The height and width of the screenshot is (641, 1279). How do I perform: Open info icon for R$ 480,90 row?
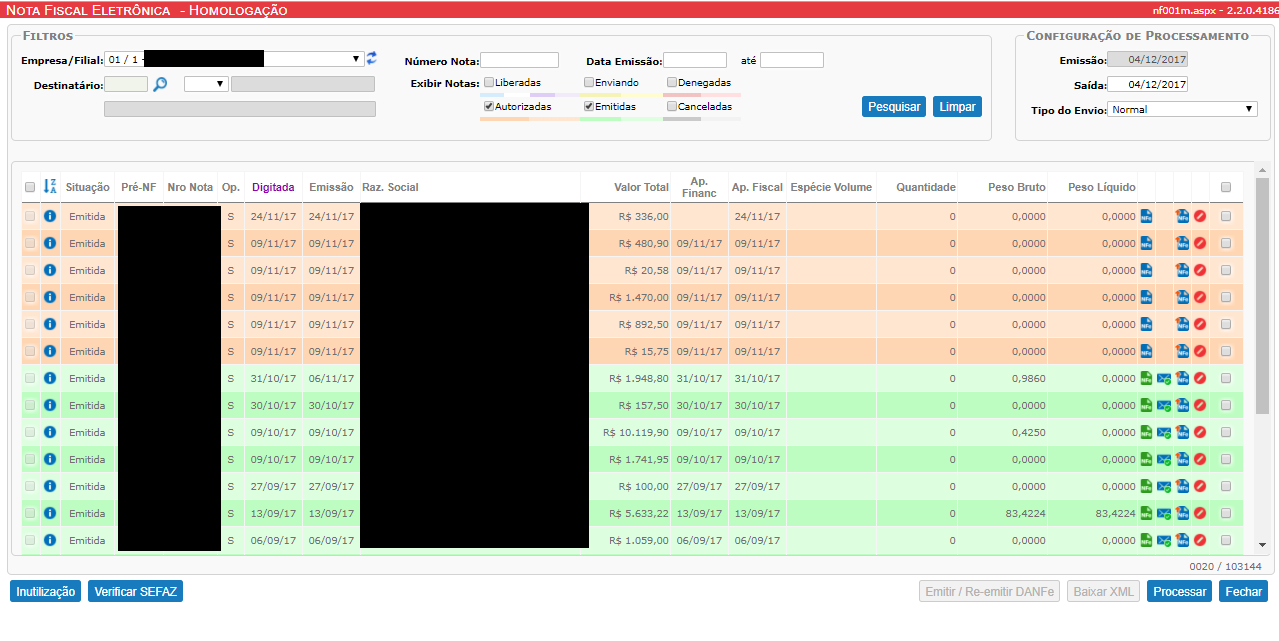pos(50,243)
